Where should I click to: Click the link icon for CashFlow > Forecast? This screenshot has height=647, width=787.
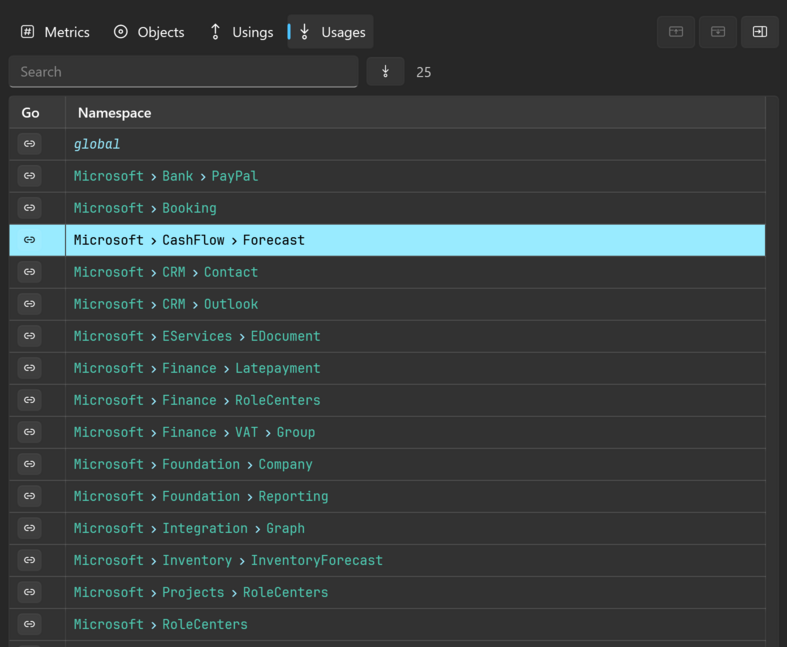coord(30,240)
